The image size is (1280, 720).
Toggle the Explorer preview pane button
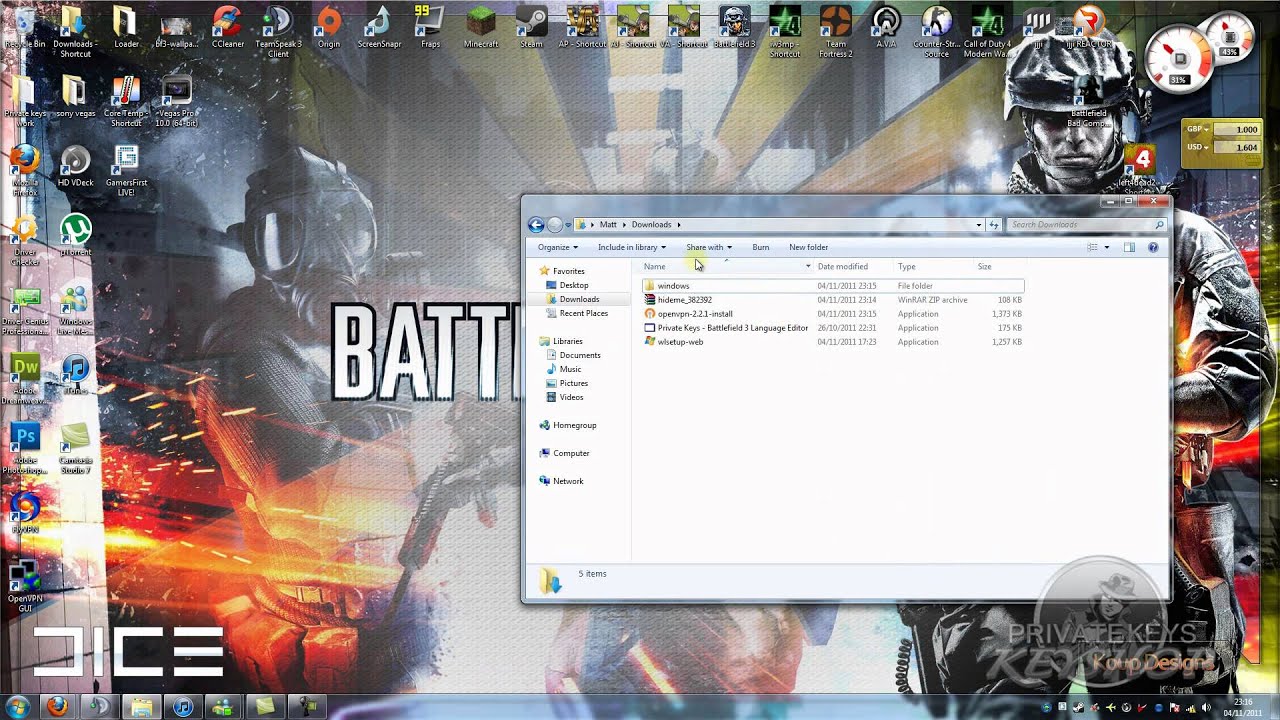1129,247
